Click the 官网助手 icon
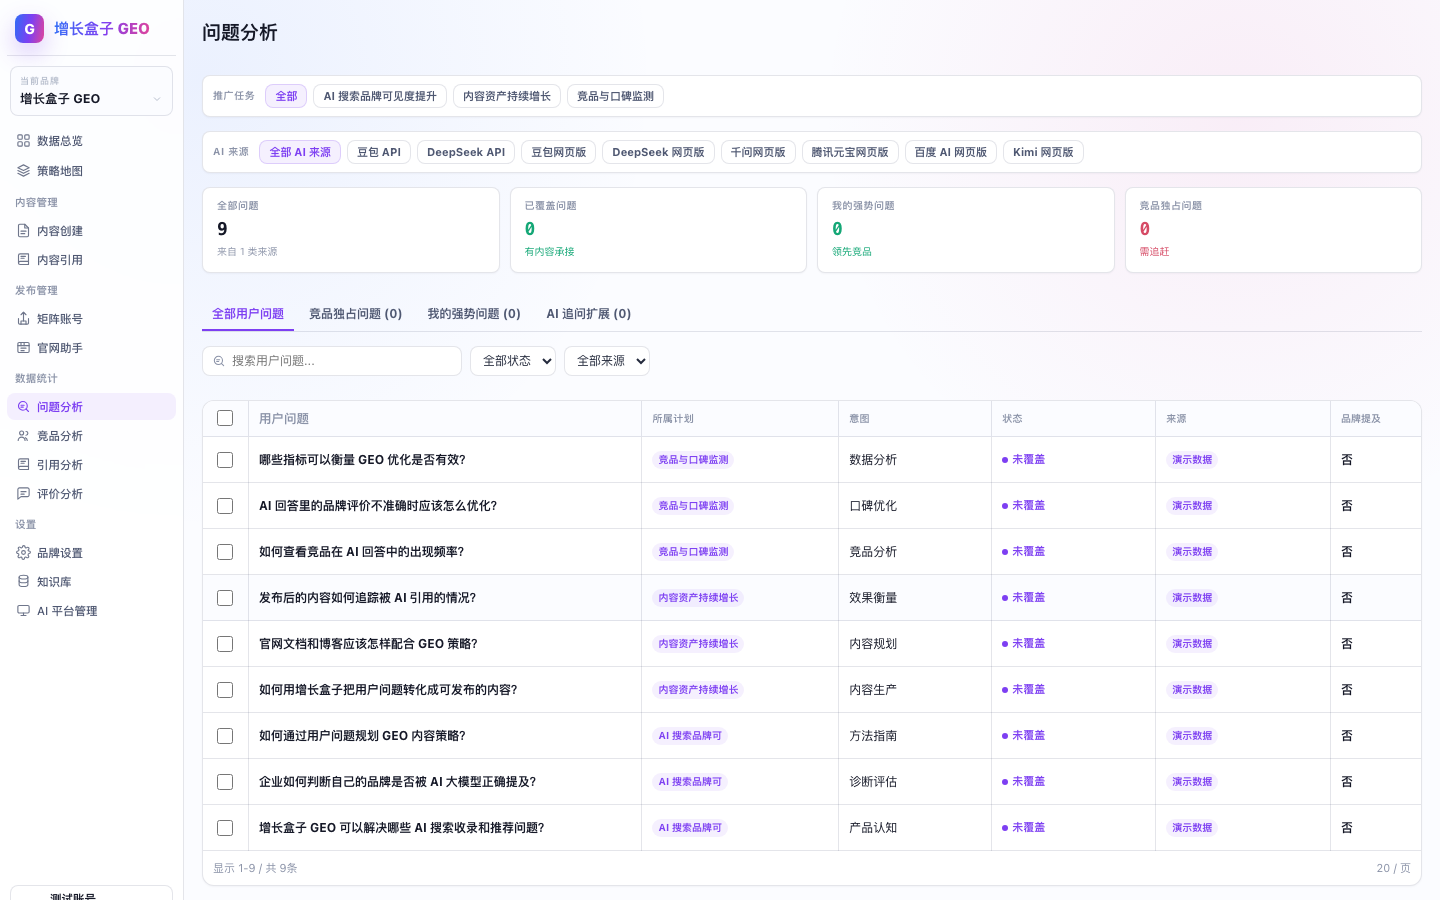Screen dimensions: 1440x900 (x=24, y=348)
